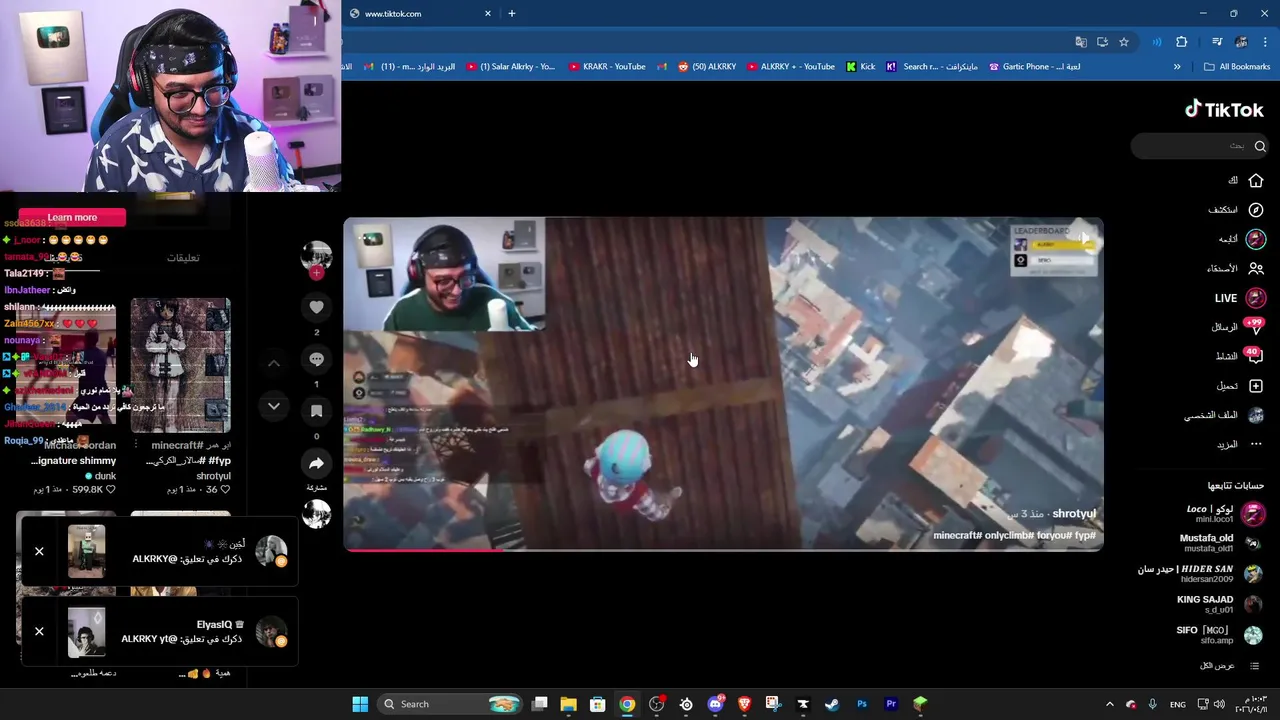Open (50) ALKRKY bookmark
Image resolution: width=1280 pixels, height=720 pixels.
[707, 67]
